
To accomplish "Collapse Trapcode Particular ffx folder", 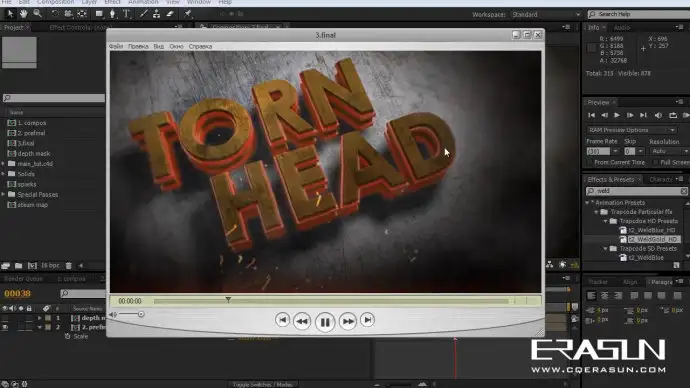I will click(597, 212).
